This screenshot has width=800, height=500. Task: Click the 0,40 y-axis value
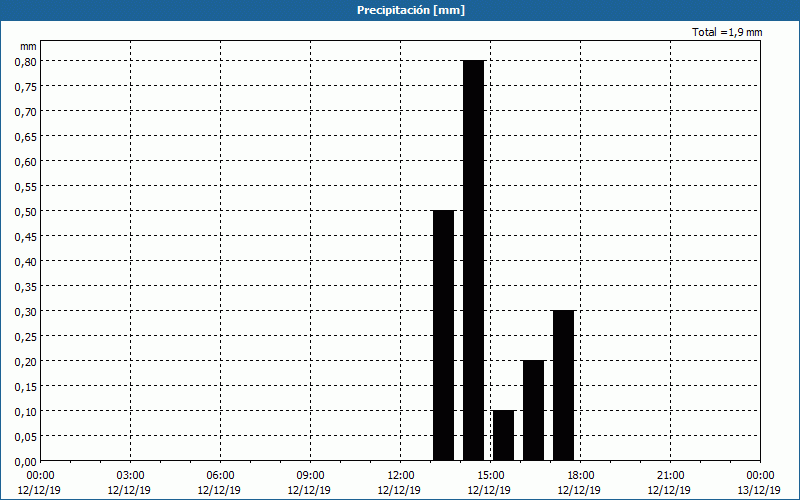(26, 262)
